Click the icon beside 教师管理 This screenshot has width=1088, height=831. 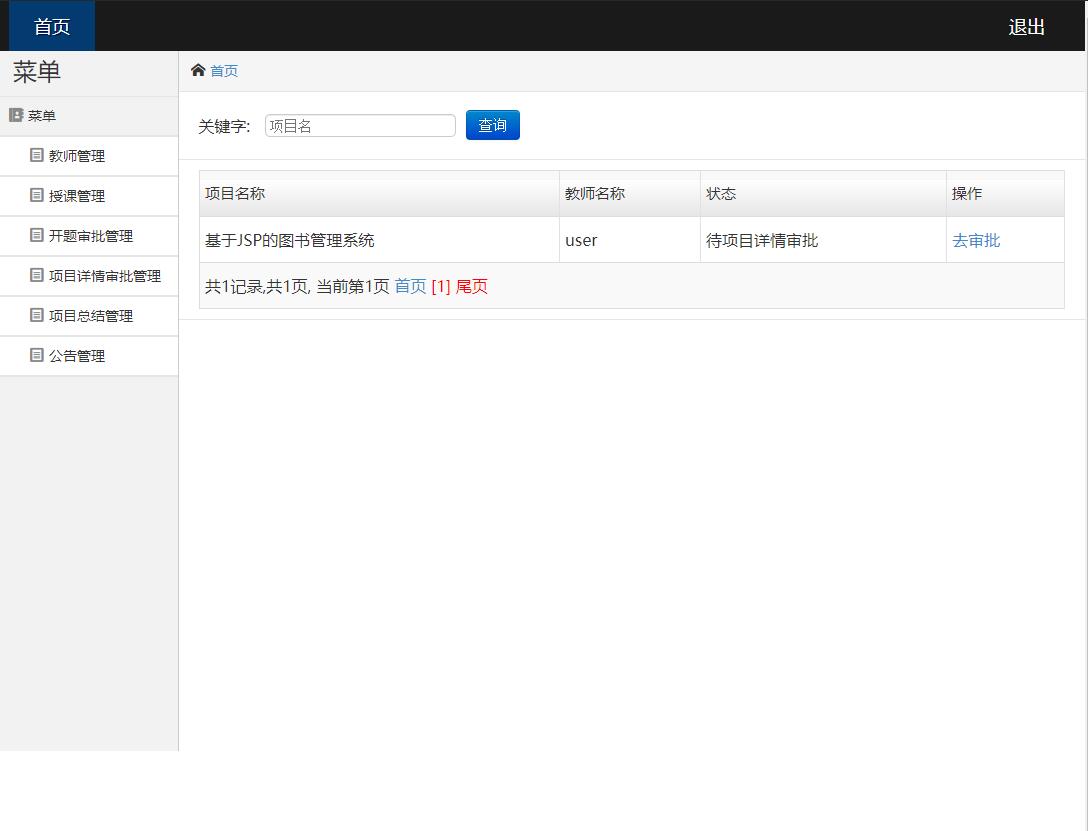37,155
